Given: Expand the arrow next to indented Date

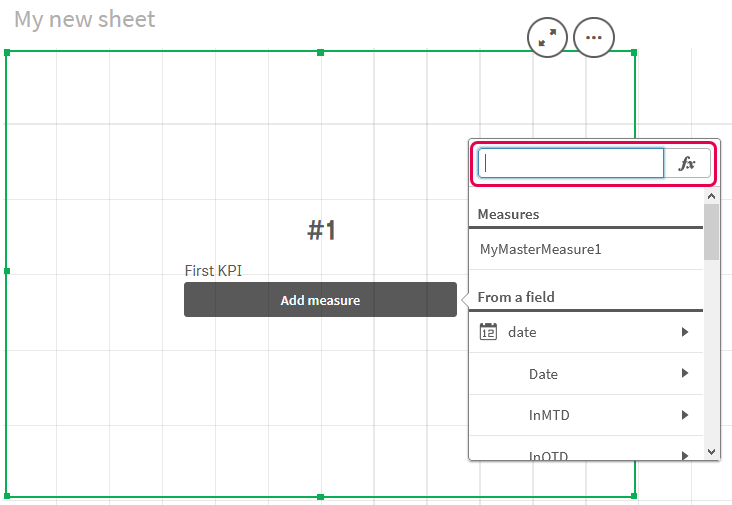Looking at the screenshot, I should [685, 374].
